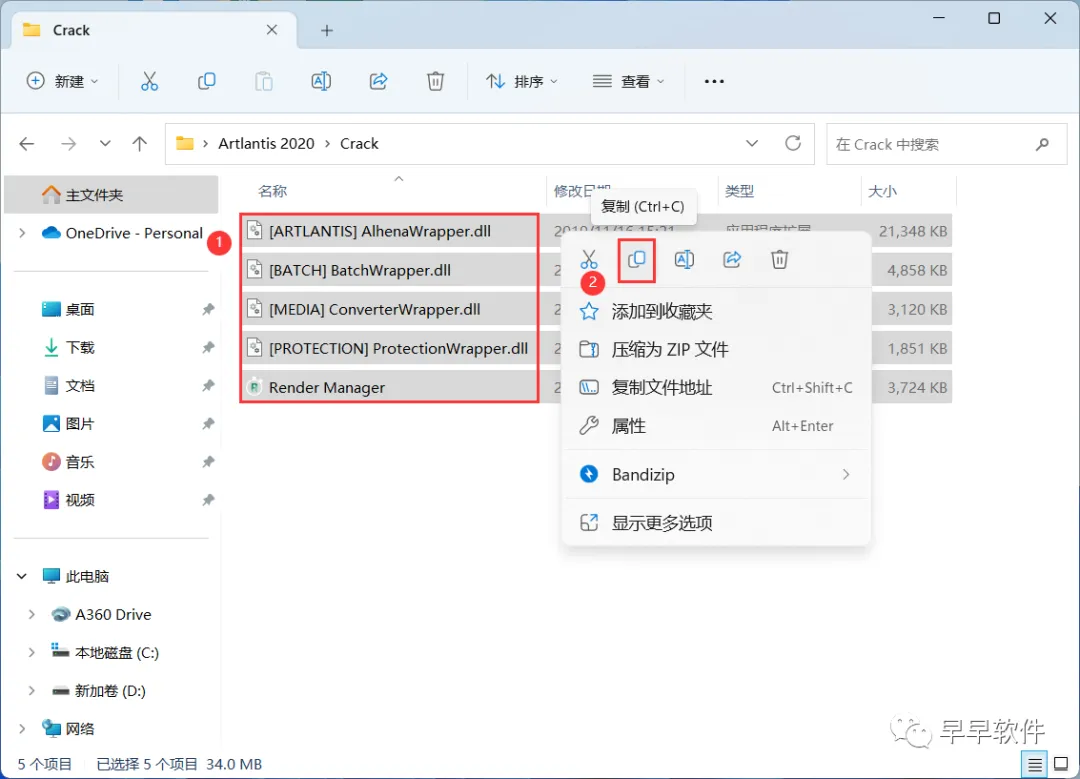The width and height of the screenshot is (1080, 779).
Task: Click Cut scissors in the context menu
Action: tap(588, 260)
